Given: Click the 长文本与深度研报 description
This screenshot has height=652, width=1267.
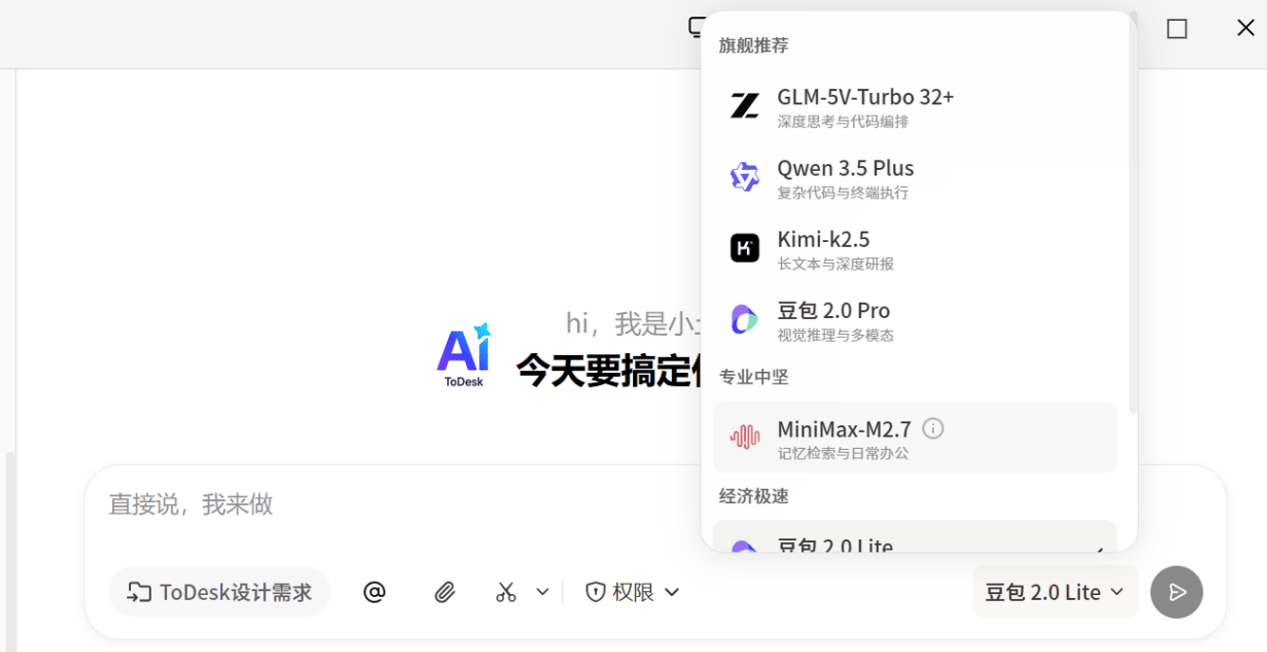Looking at the screenshot, I should [x=835, y=264].
